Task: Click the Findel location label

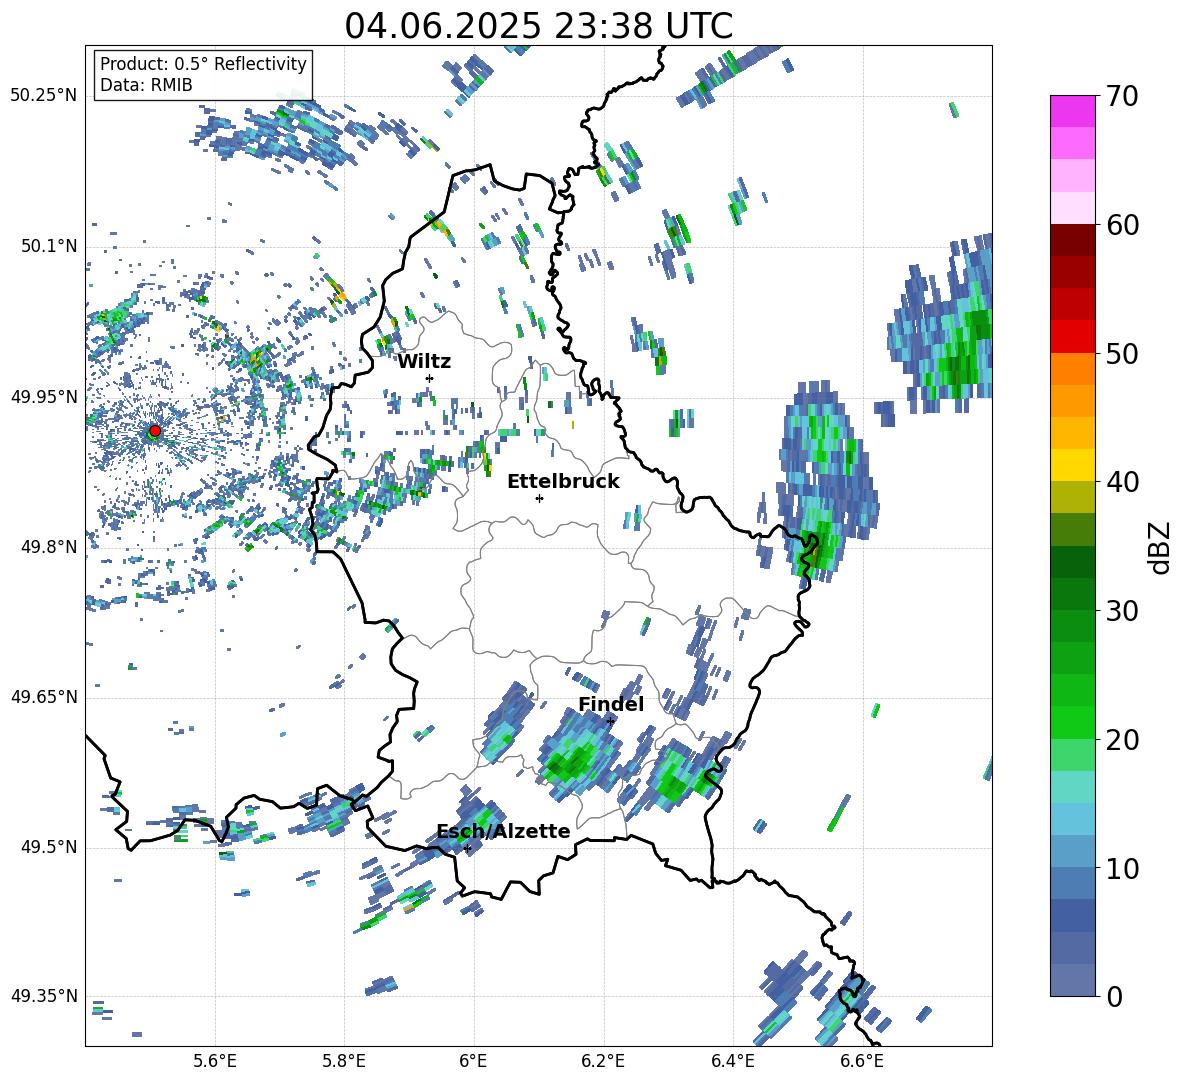Action: 611,704
